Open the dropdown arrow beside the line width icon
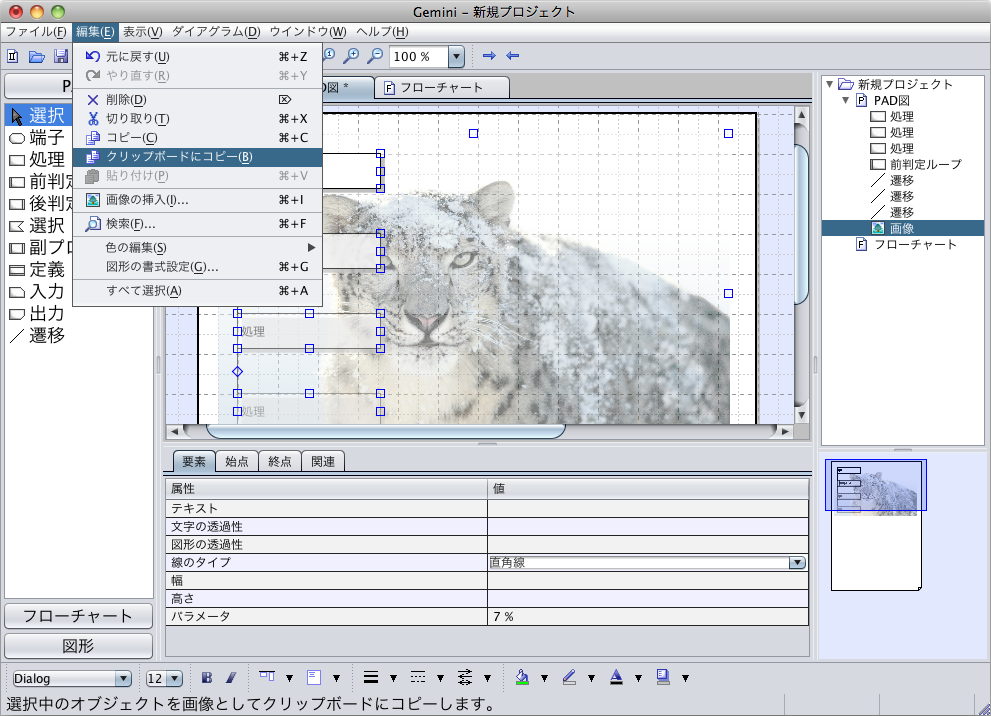The image size is (991, 716). 393,678
